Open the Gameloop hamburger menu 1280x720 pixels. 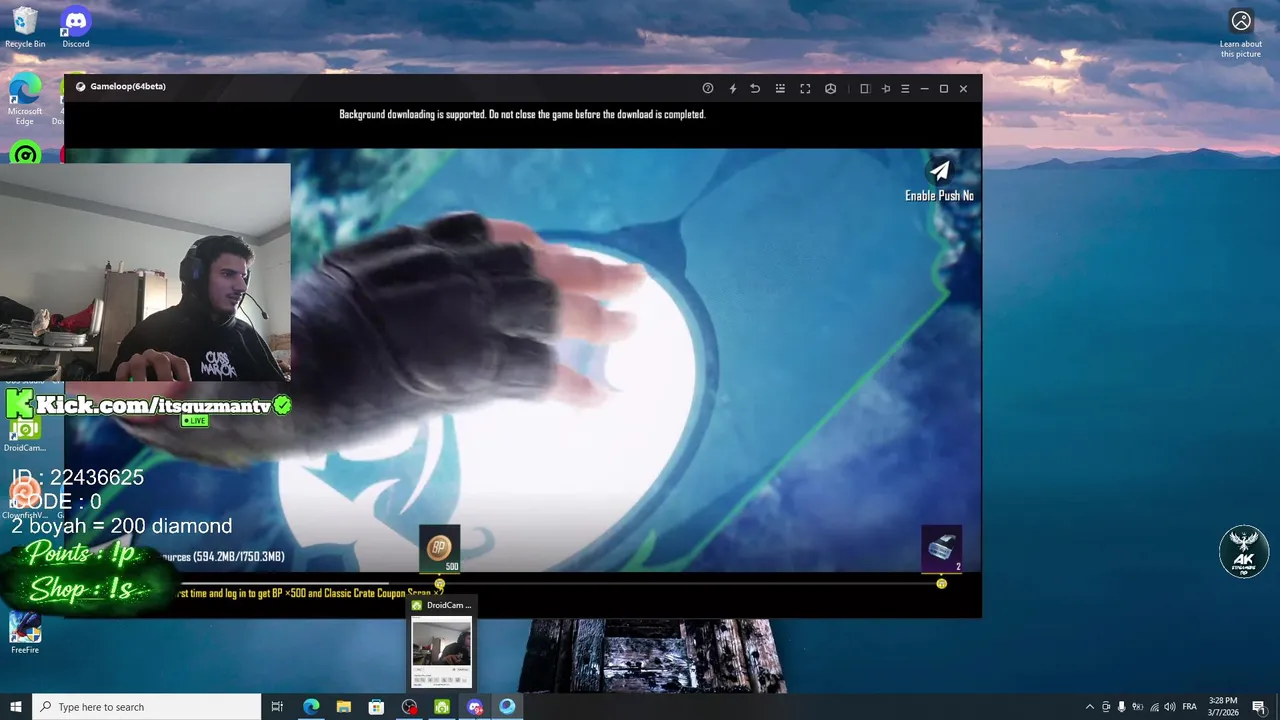pos(905,88)
